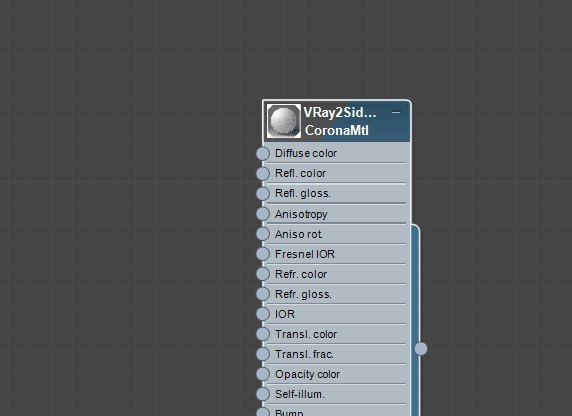The height and width of the screenshot is (416, 572).
Task: Click the Opacity color input socket
Action: tap(263, 374)
